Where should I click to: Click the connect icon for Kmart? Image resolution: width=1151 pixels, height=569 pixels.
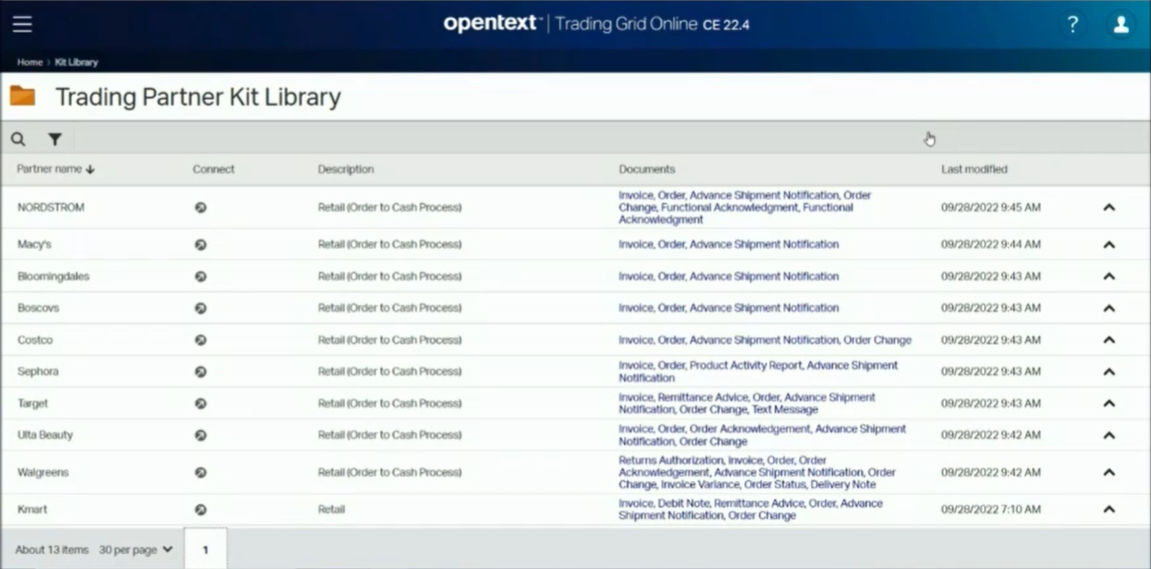click(200, 510)
